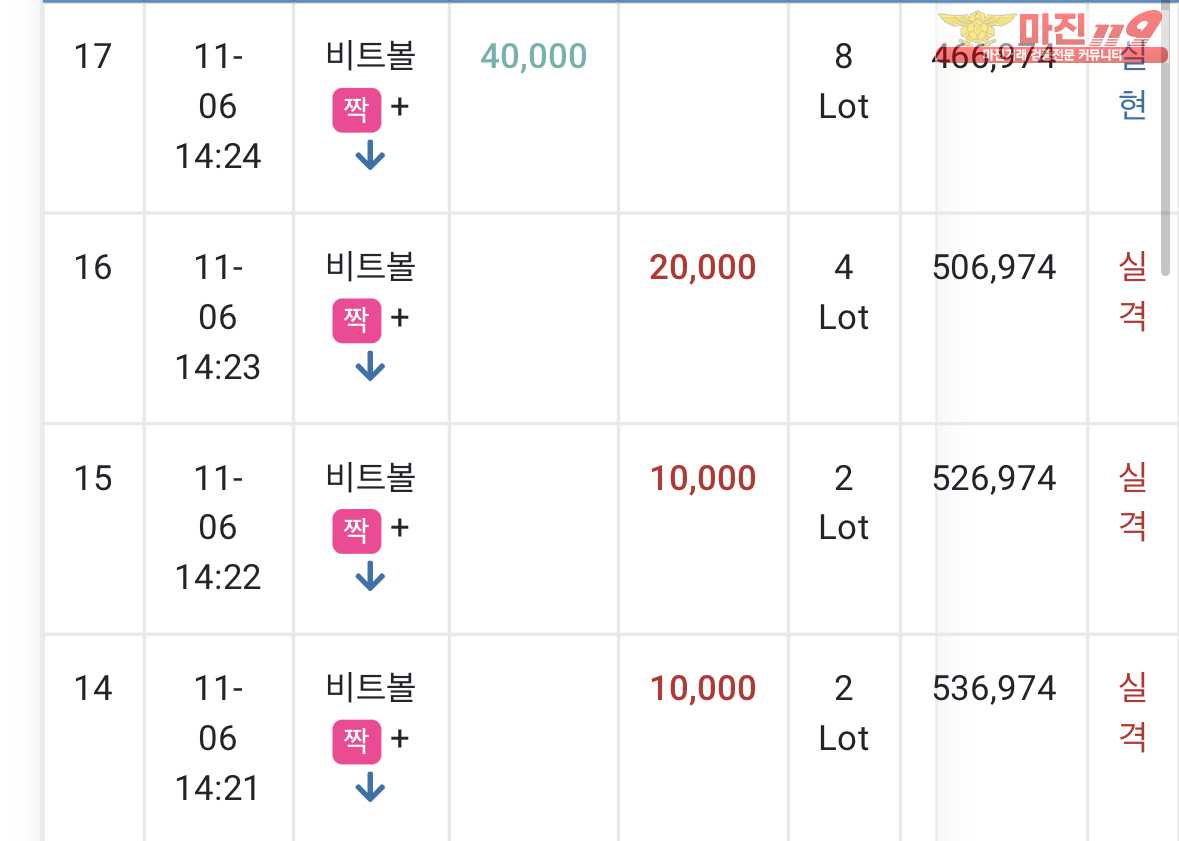Click the pink 짝 badge in row 14
1179x841 pixels.
[356, 742]
